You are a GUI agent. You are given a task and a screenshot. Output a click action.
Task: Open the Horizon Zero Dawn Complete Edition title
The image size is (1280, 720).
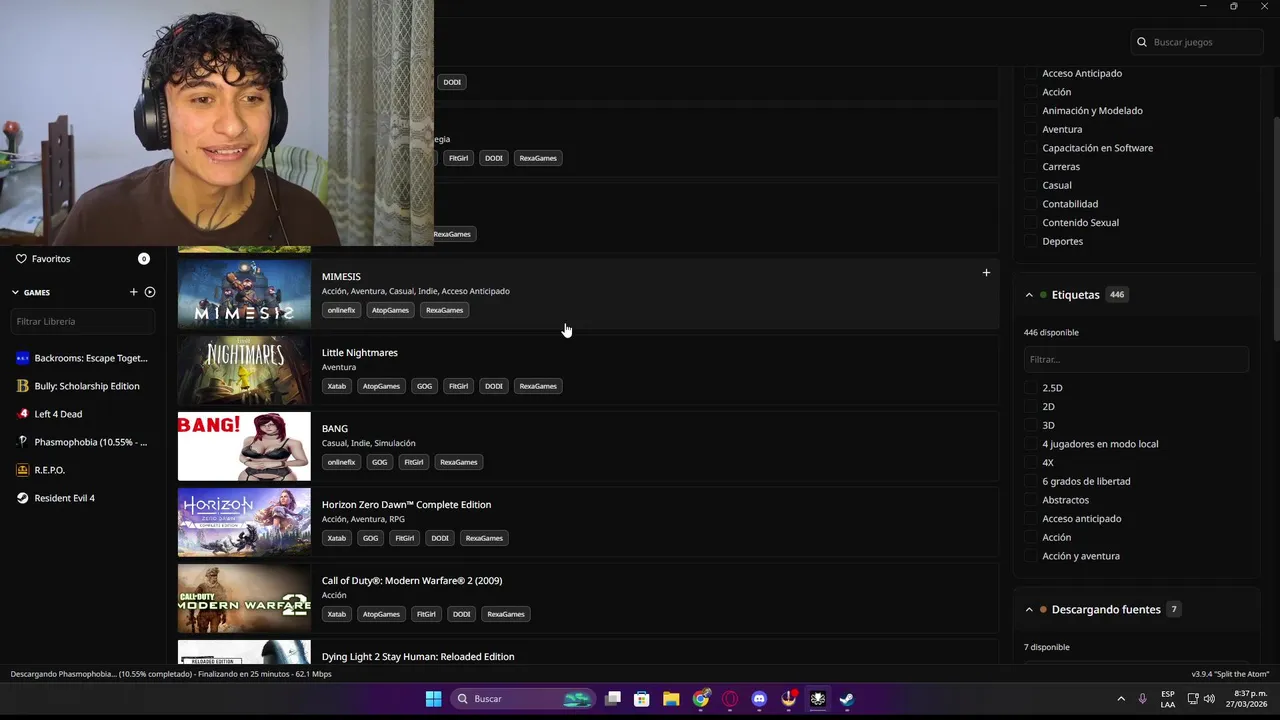click(x=406, y=505)
